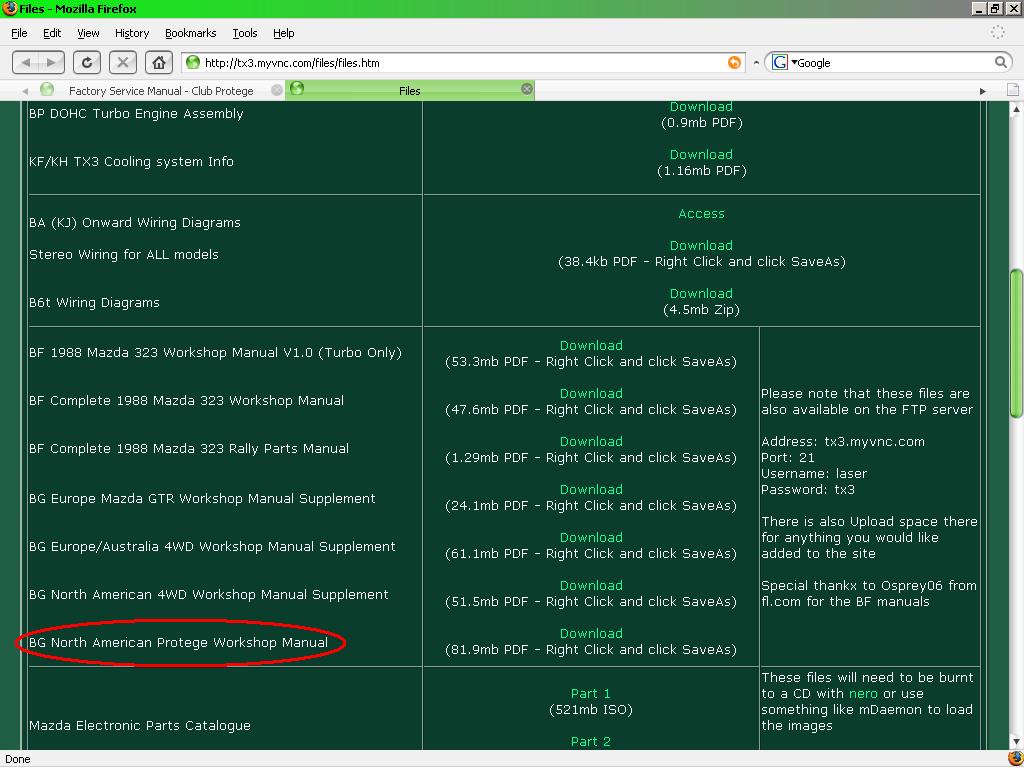Follow the nero link

(863, 694)
